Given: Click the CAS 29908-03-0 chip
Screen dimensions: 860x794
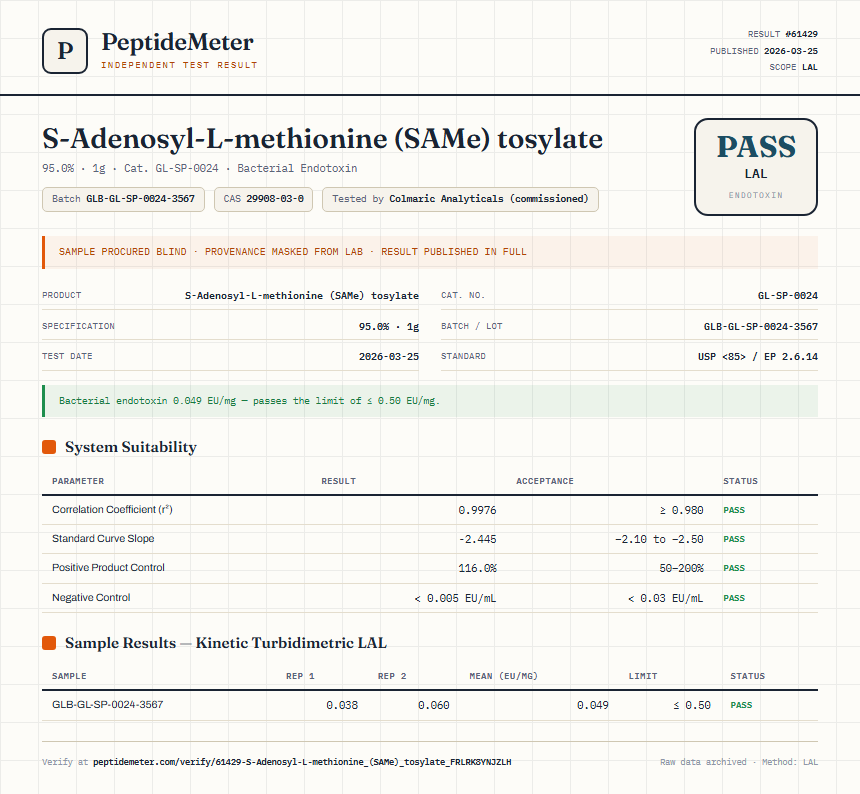Looking at the screenshot, I should pyautogui.click(x=263, y=199).
